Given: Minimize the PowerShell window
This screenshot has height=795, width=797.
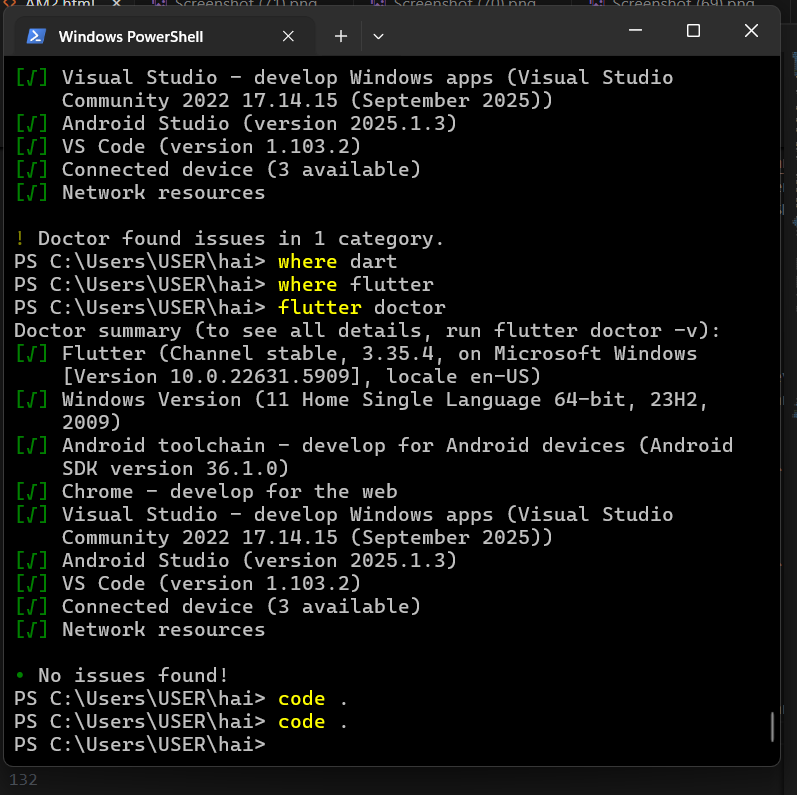Looking at the screenshot, I should 635,30.
